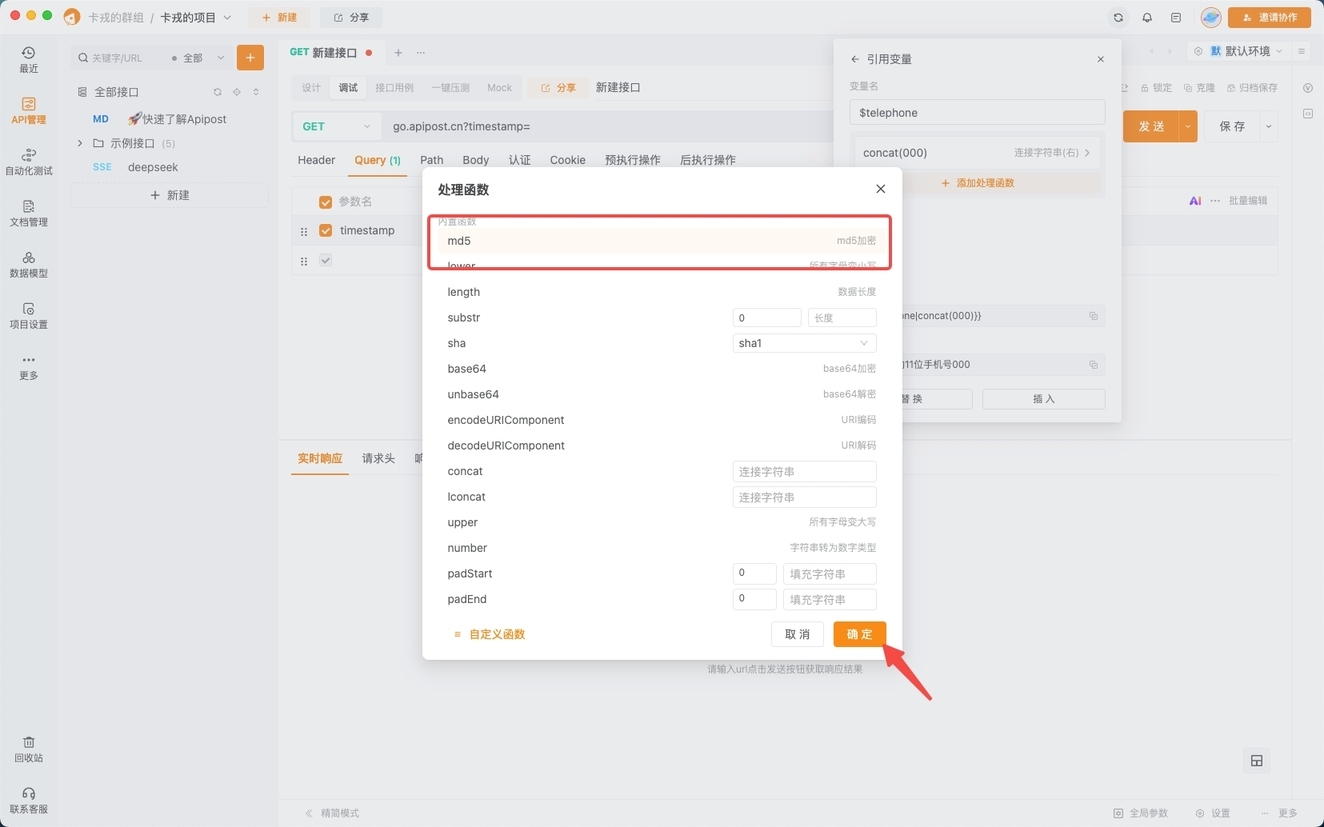1324x827 pixels.
Task: Click the substr start index field
Action: (767, 318)
